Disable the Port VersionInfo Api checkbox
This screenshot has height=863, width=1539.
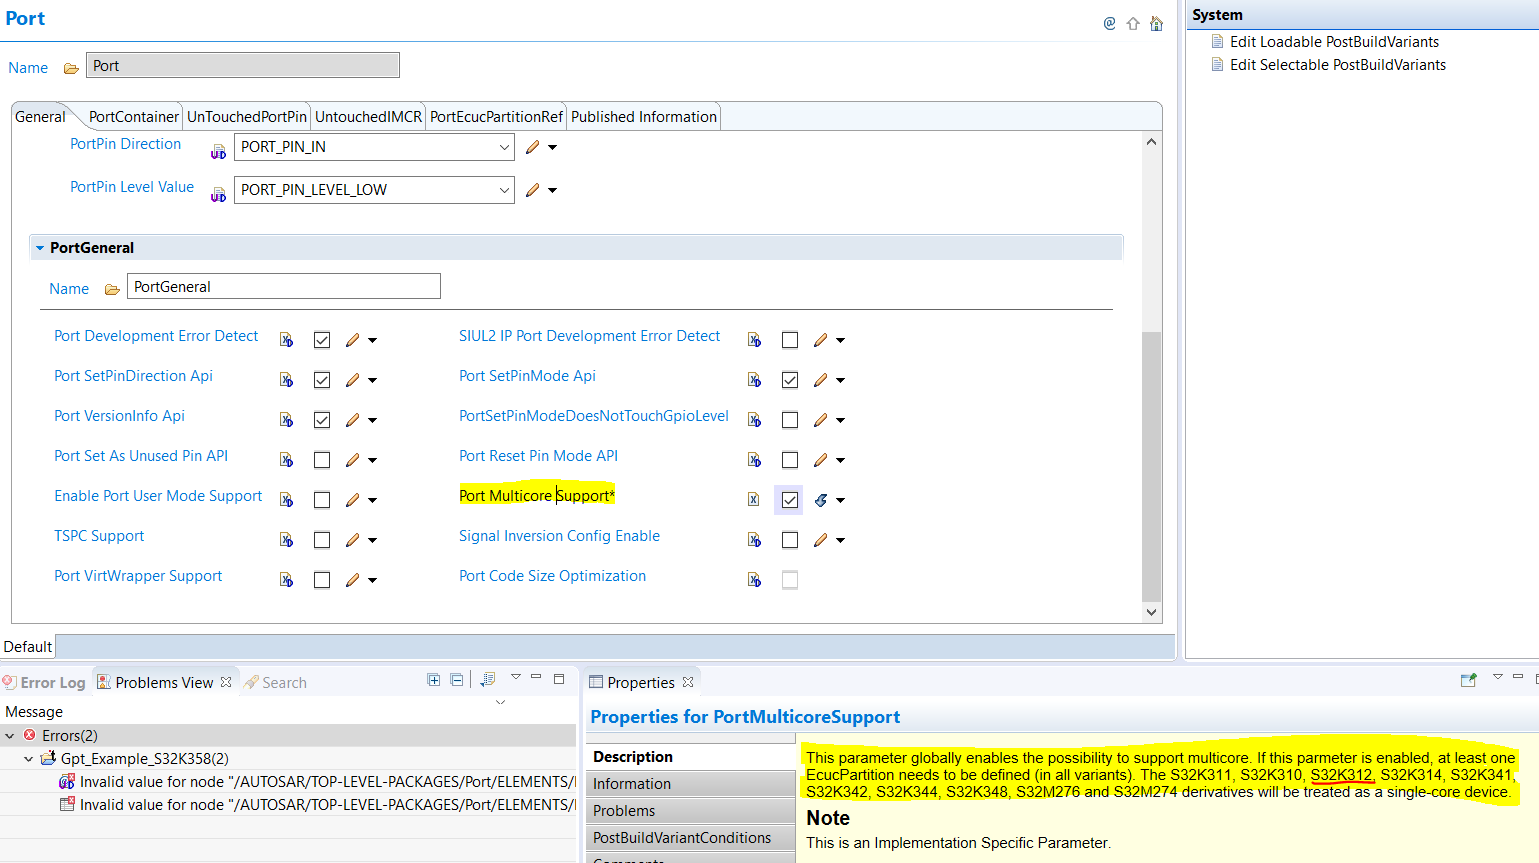coord(322,419)
